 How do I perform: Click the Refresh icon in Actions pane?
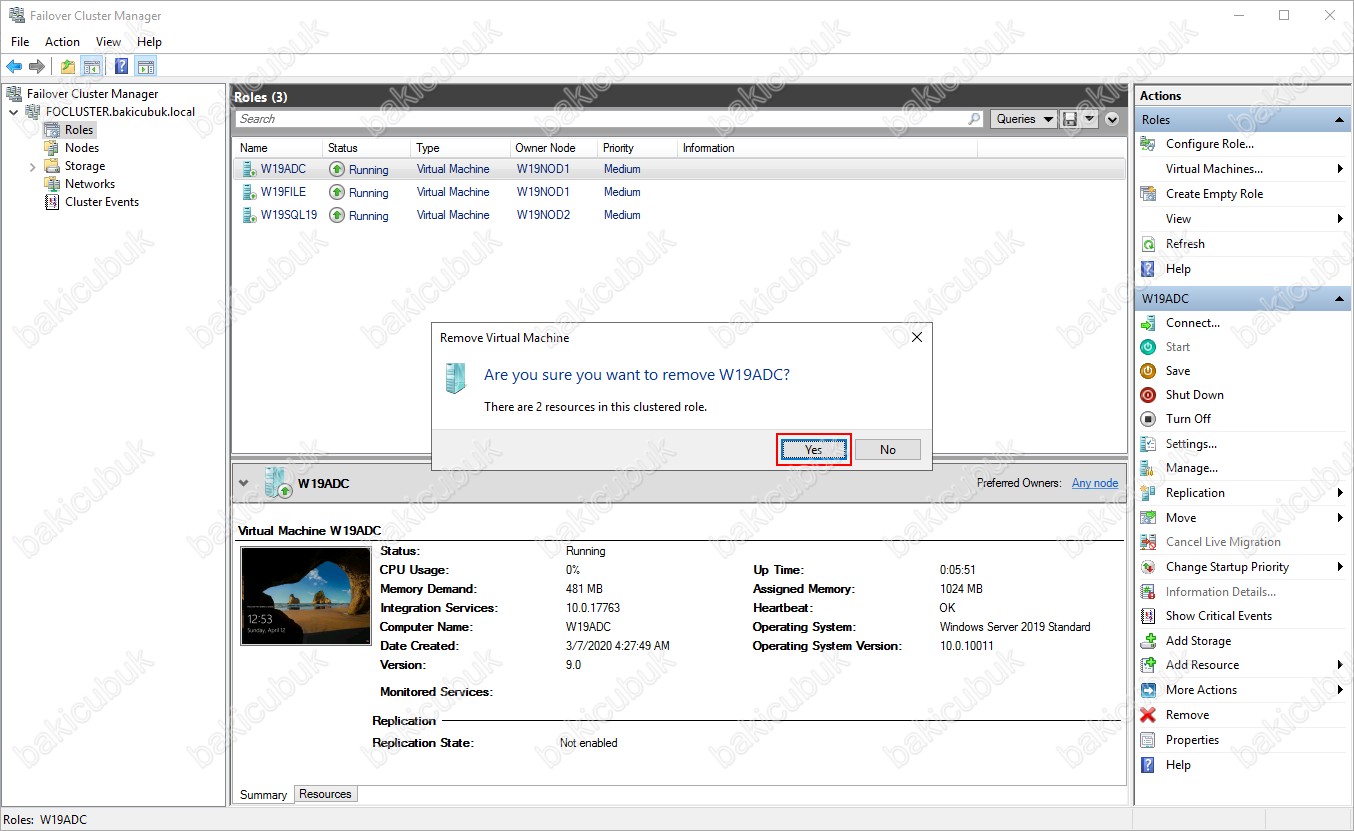point(1148,244)
